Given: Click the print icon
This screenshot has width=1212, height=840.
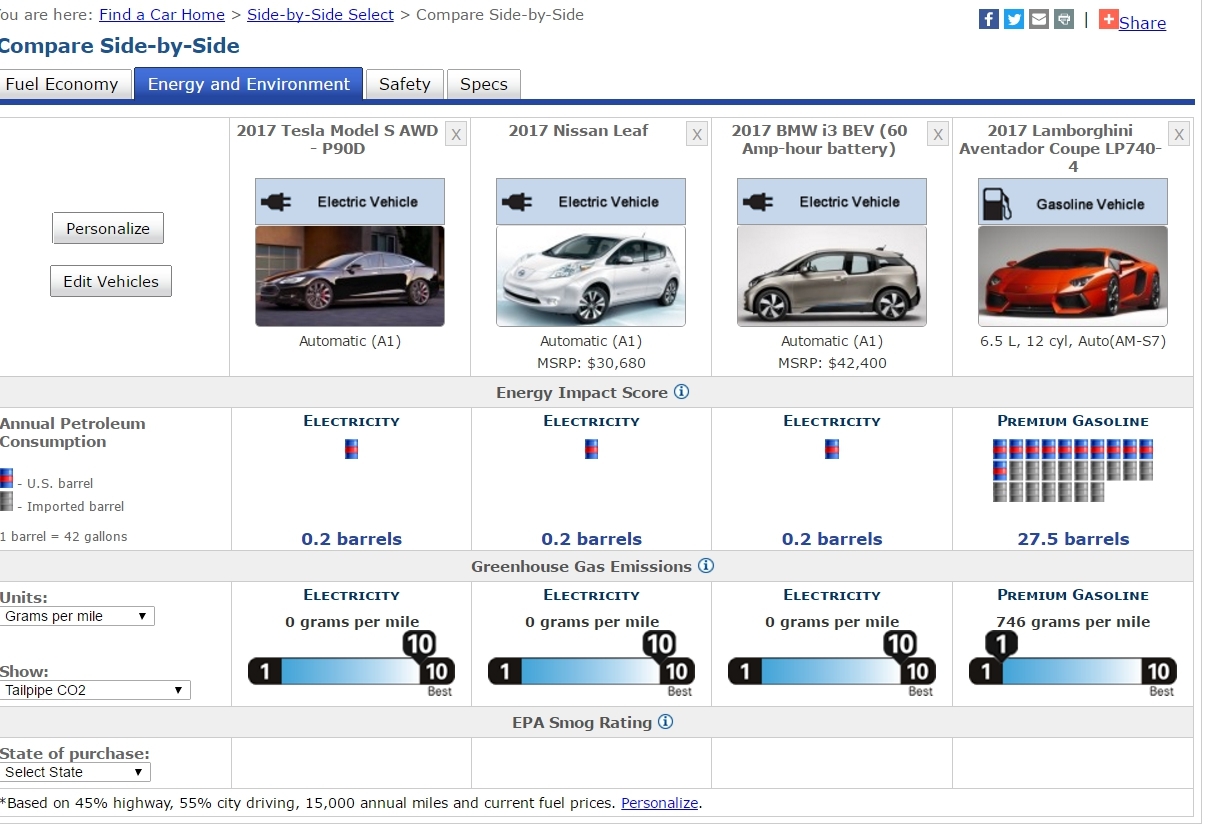Looking at the screenshot, I should tap(1064, 19).
